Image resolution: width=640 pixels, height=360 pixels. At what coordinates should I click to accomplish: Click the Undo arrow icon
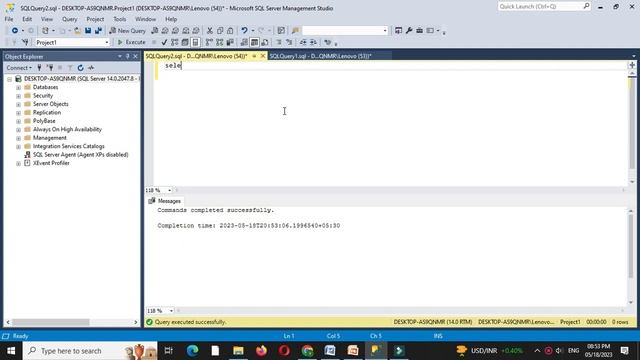[x=244, y=31]
